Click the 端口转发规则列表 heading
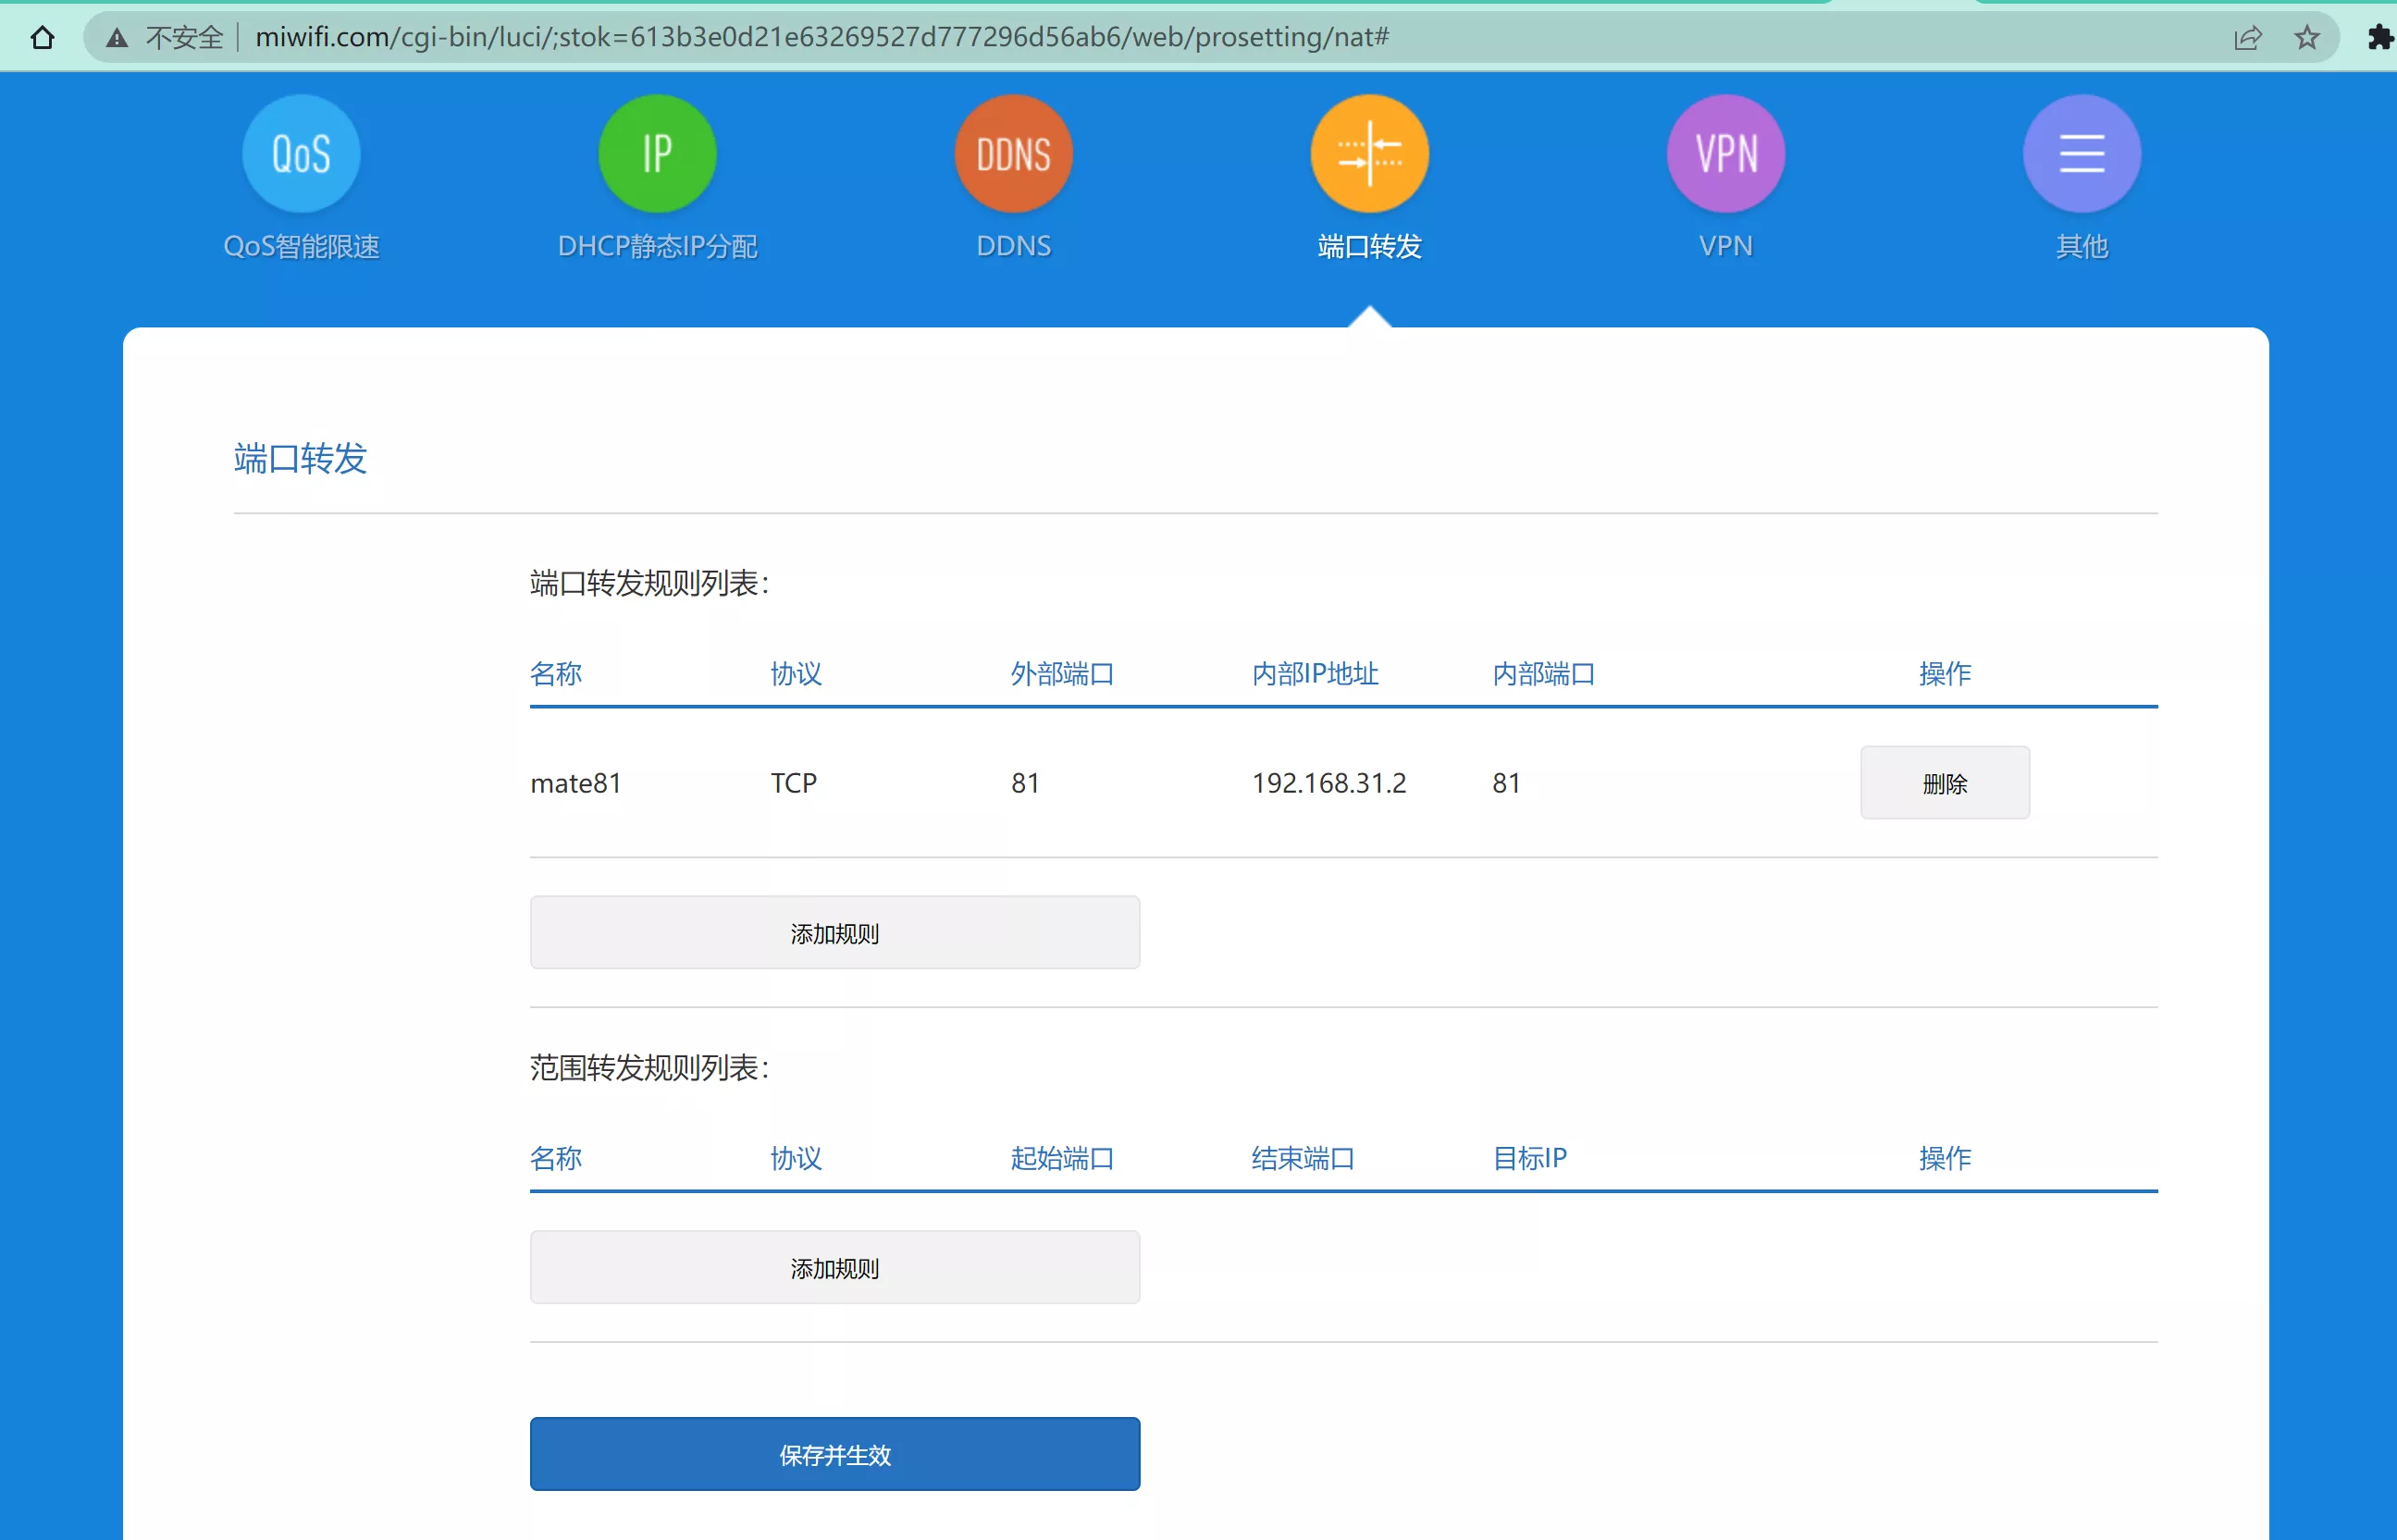Image resolution: width=2397 pixels, height=1540 pixels. pyautogui.click(x=649, y=583)
